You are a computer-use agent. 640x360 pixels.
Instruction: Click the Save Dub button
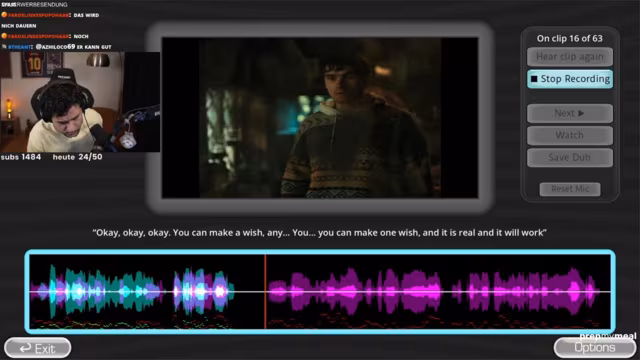pos(570,157)
